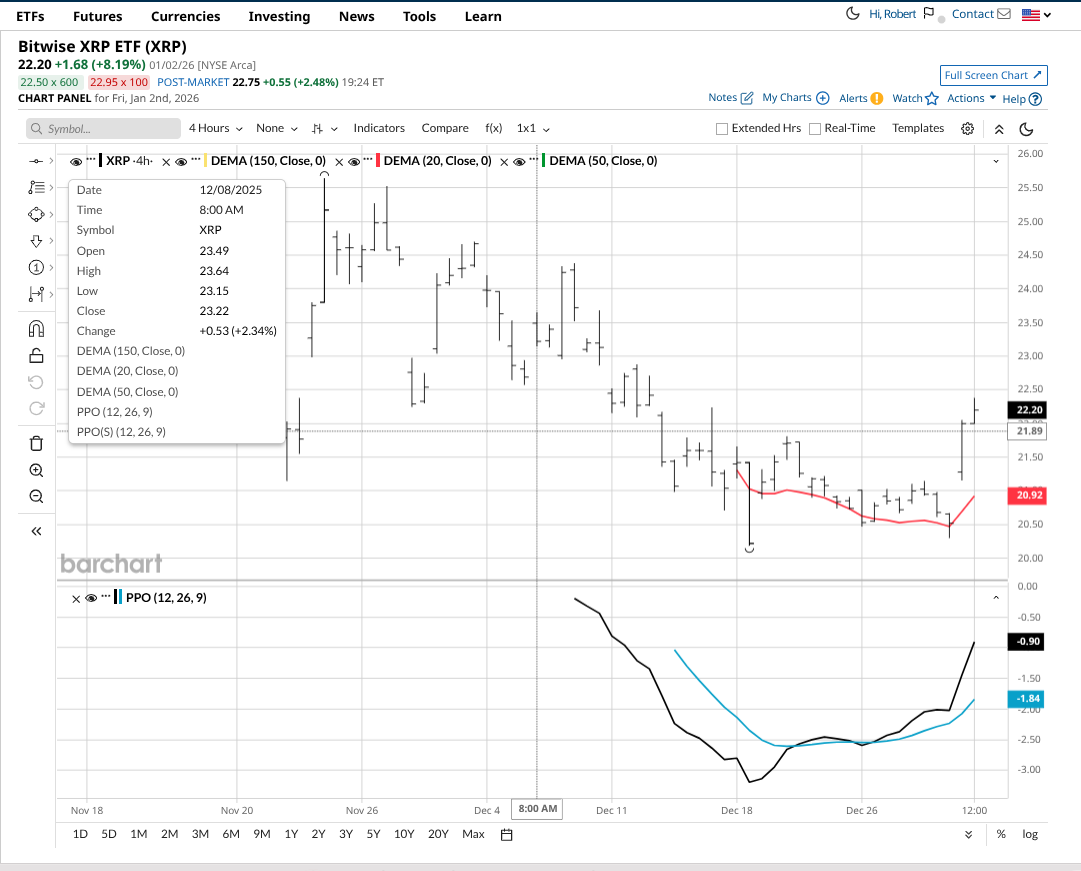The image size is (1081, 871).
Task: Open the 4 Hours interval dropdown
Action: click(x=214, y=129)
